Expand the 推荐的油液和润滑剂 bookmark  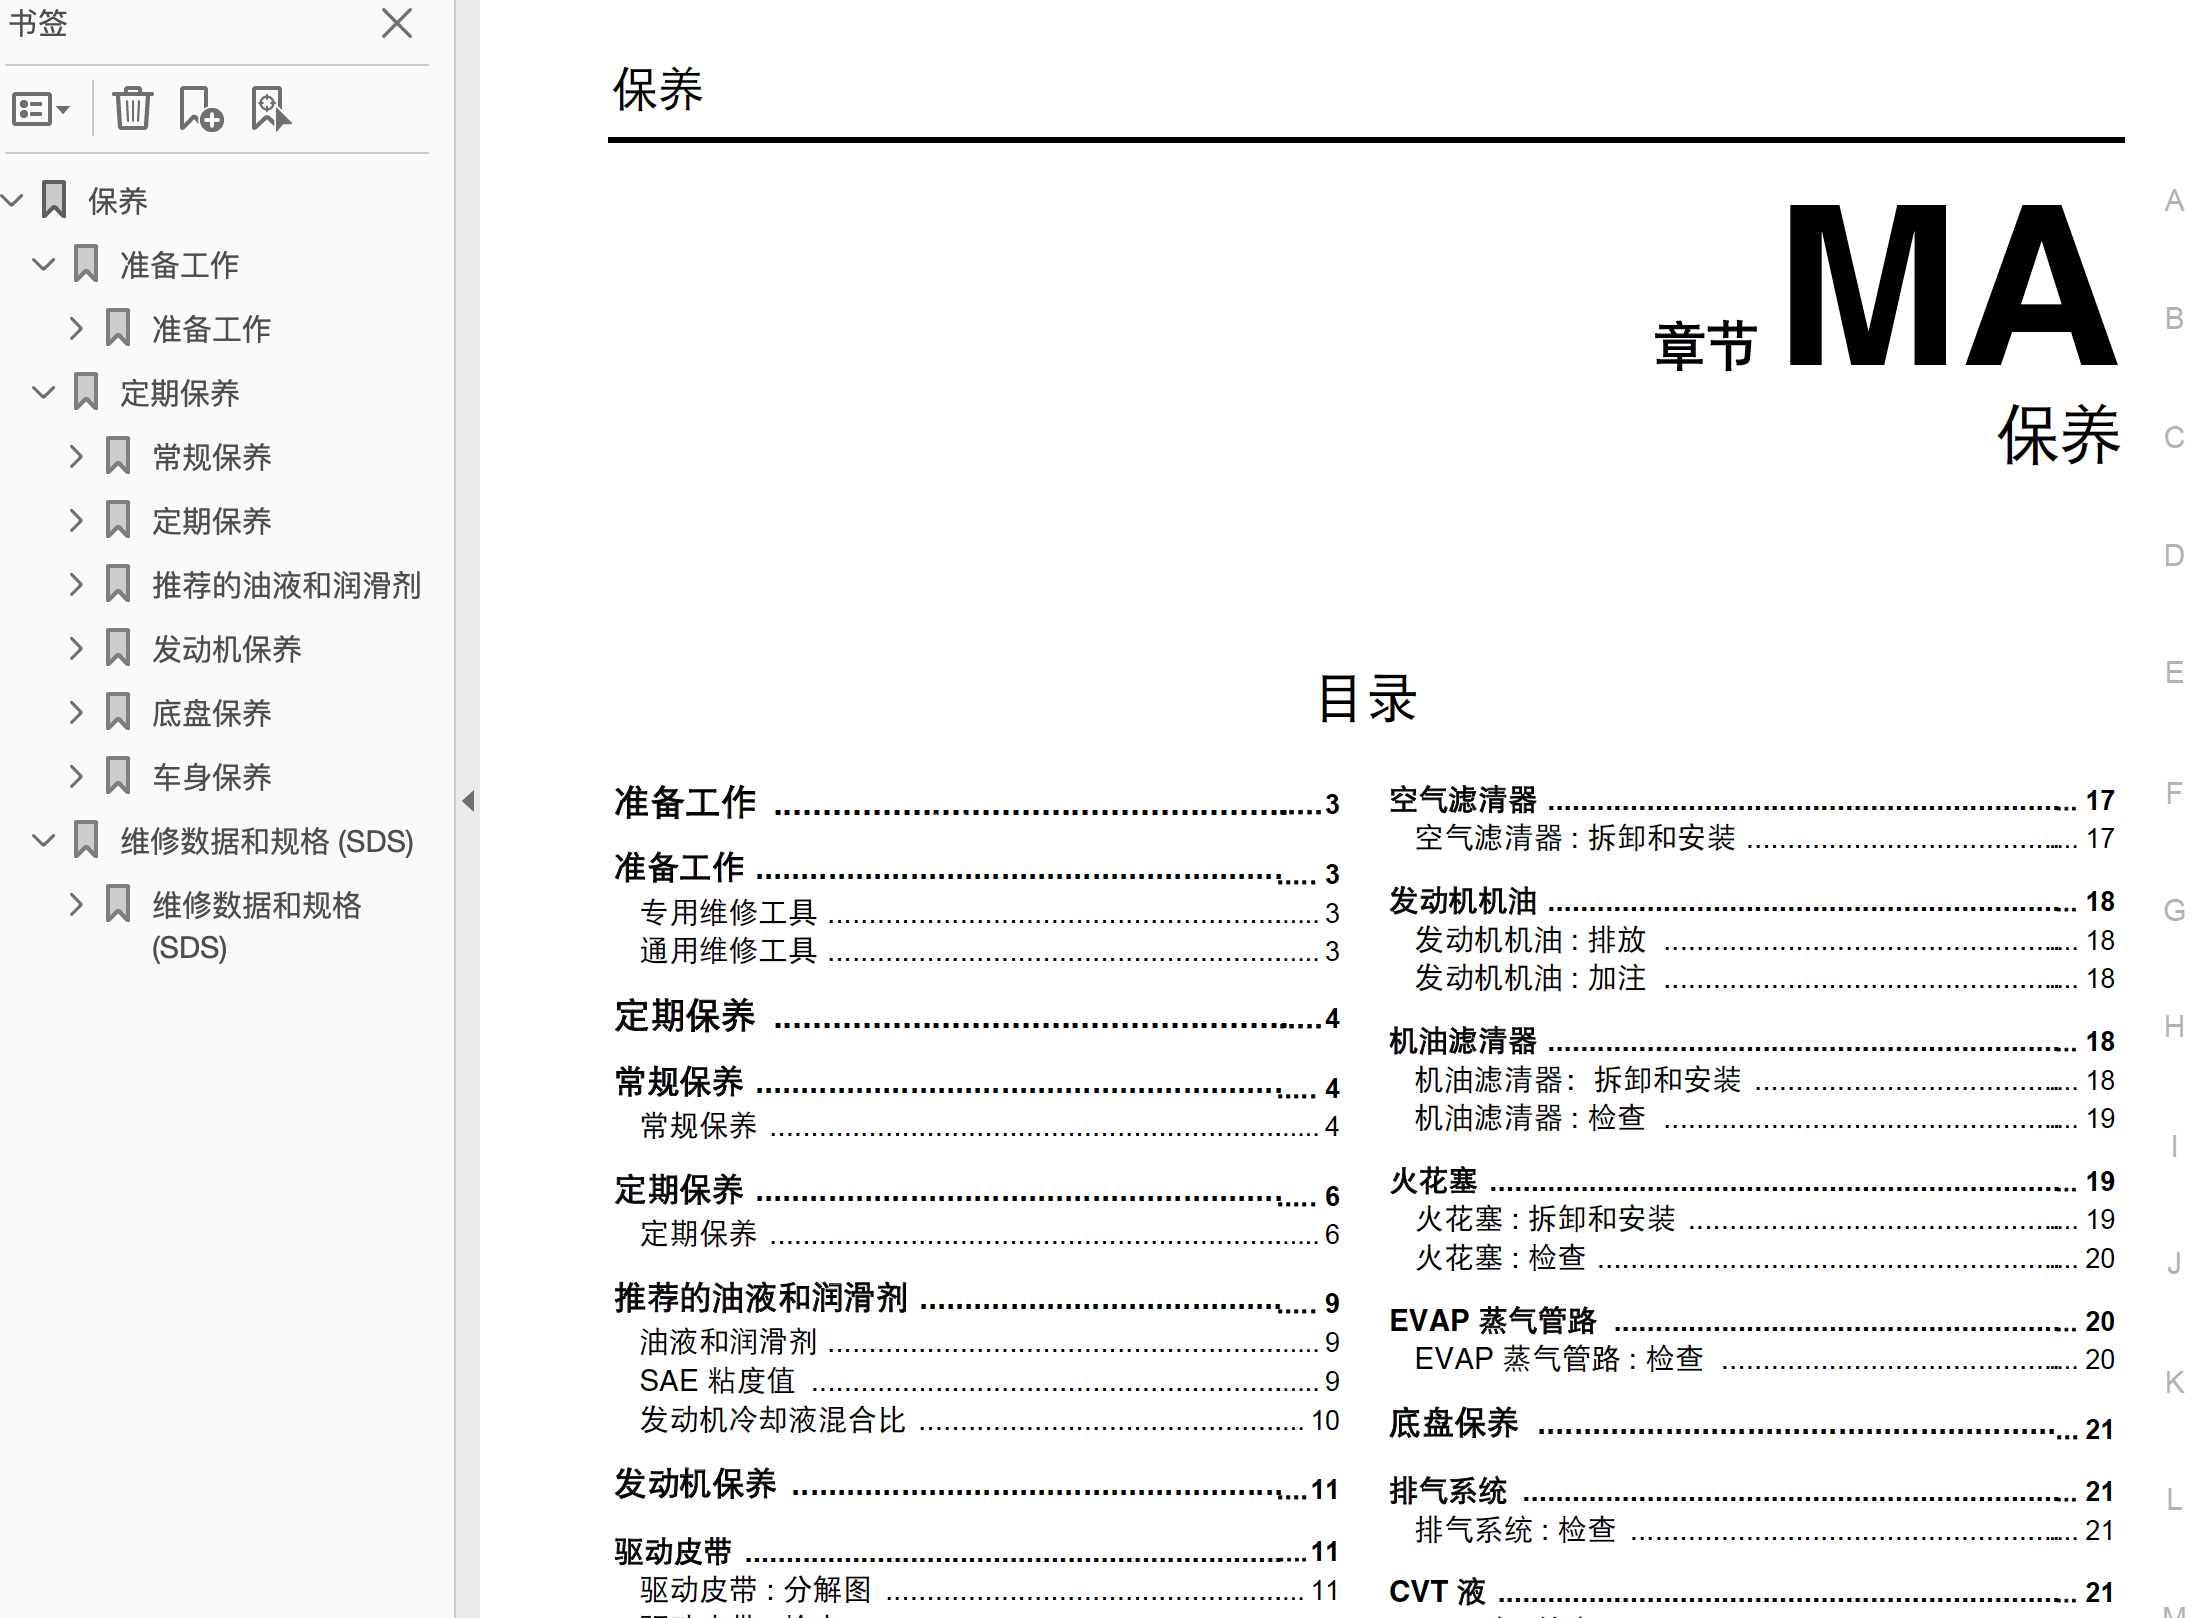click(76, 584)
